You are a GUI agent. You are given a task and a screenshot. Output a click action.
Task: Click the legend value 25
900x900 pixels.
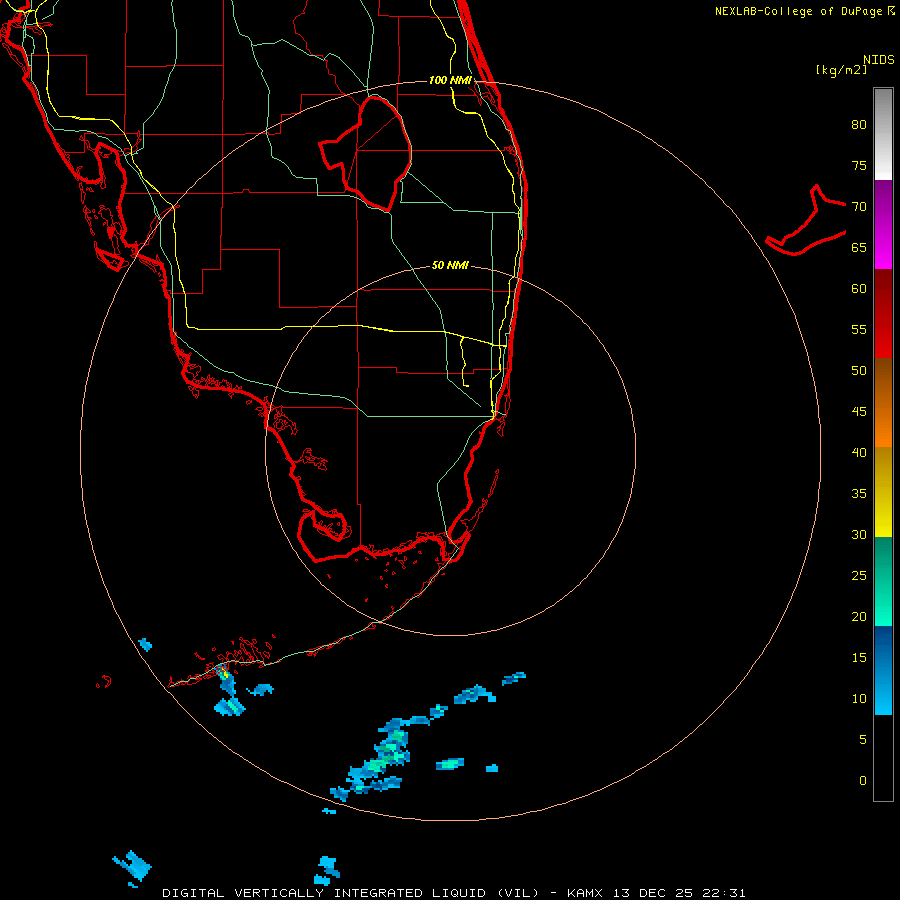pyautogui.click(x=859, y=576)
